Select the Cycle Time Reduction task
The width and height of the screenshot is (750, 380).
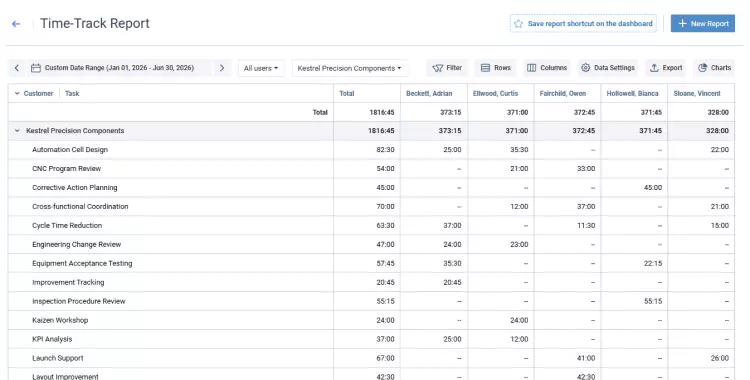[x=67, y=225]
